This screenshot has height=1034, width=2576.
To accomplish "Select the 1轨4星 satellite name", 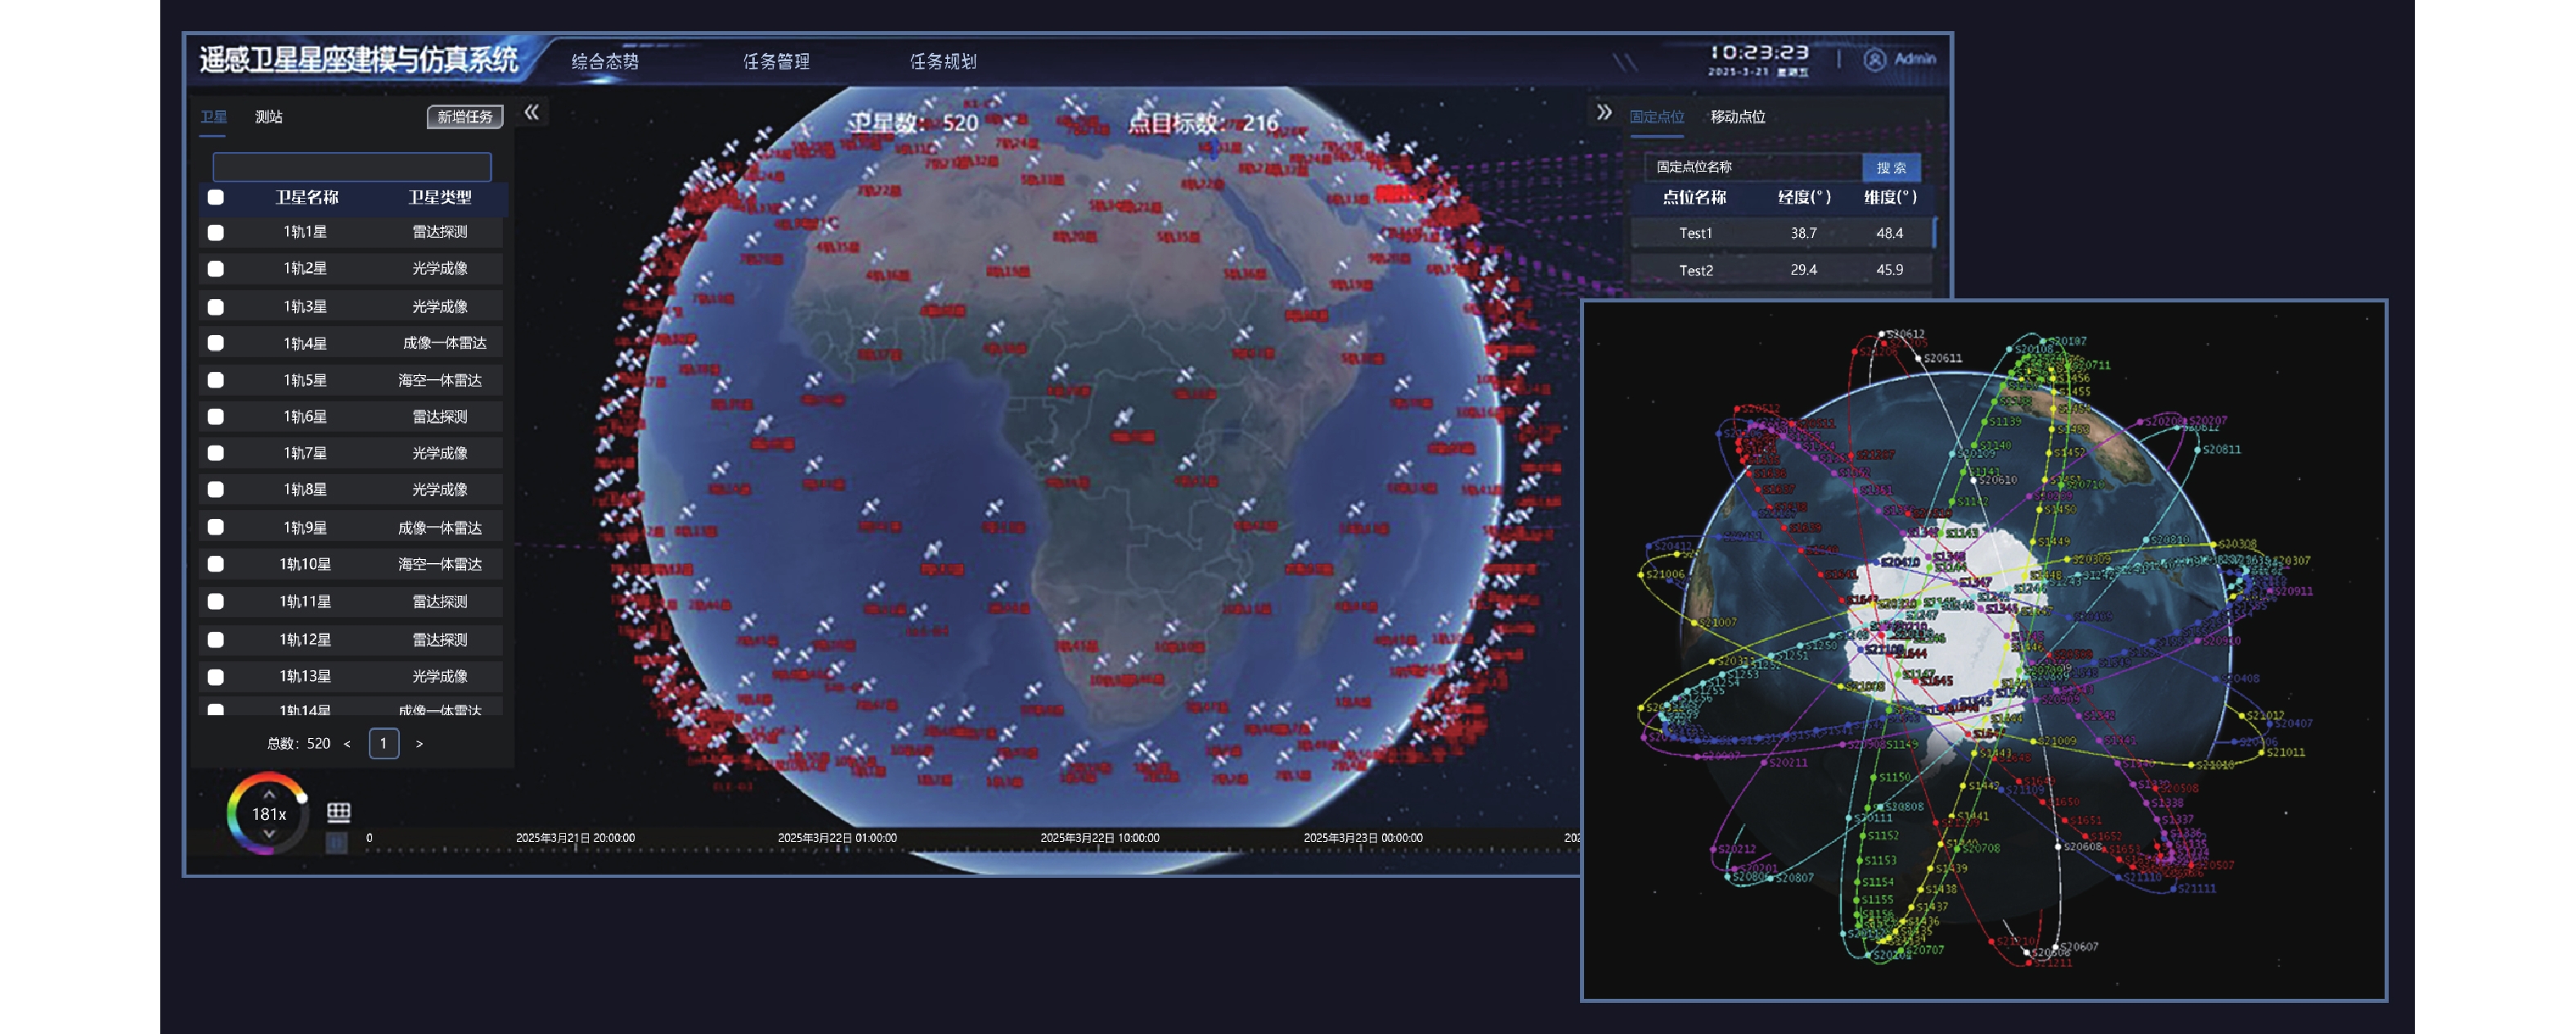I will (305, 343).
